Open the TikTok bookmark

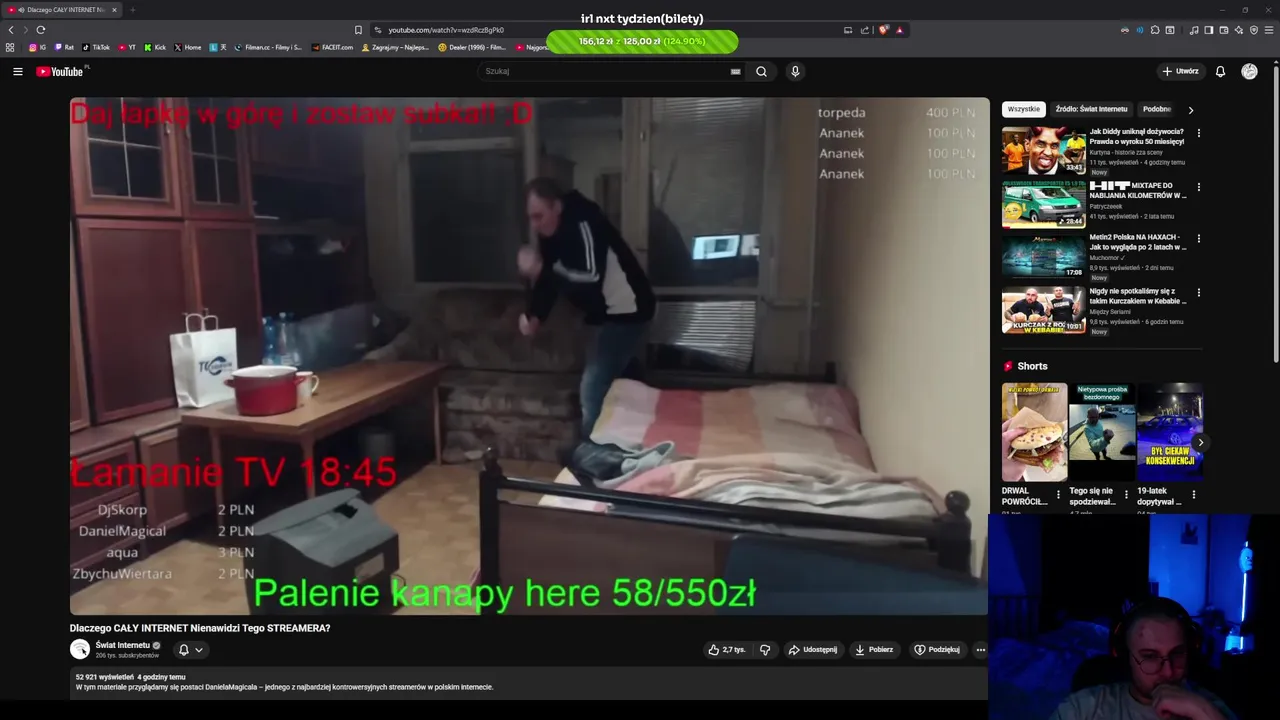coord(96,47)
